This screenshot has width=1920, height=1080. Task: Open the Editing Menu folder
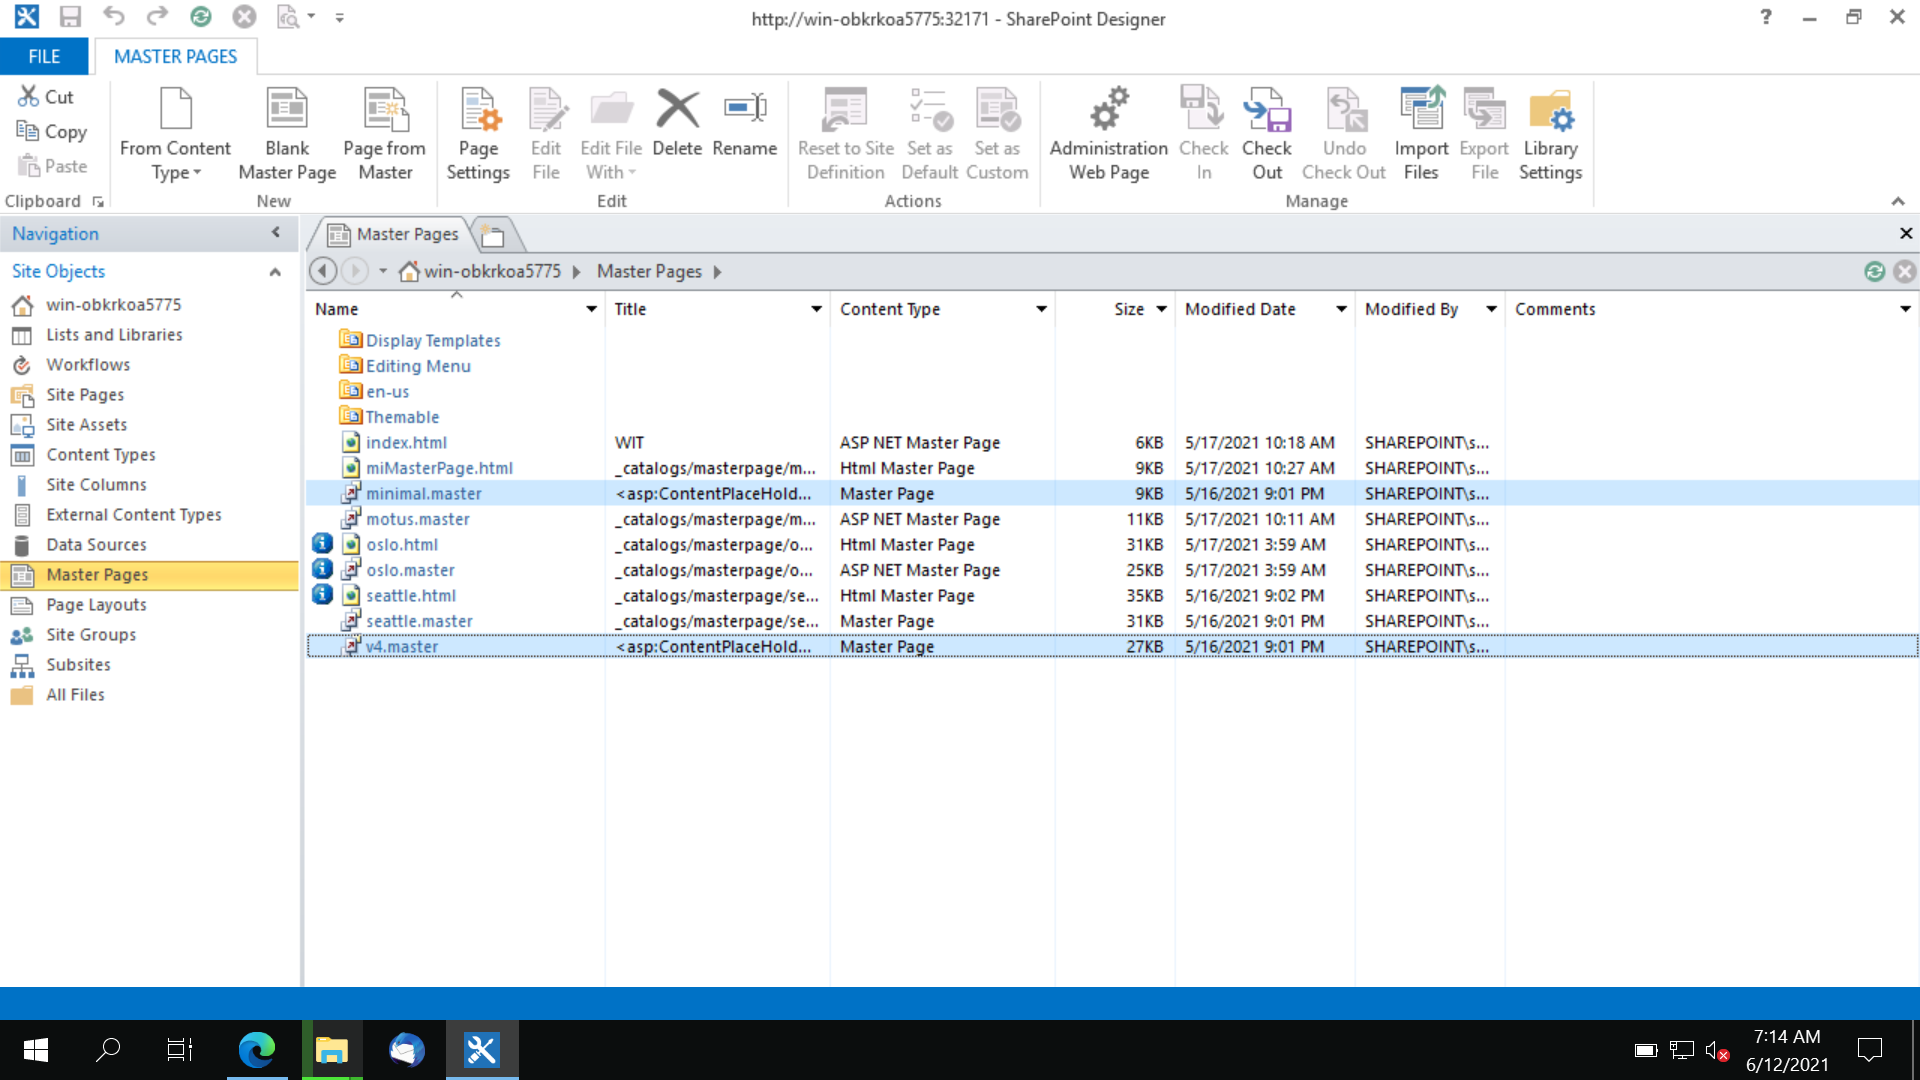click(418, 366)
